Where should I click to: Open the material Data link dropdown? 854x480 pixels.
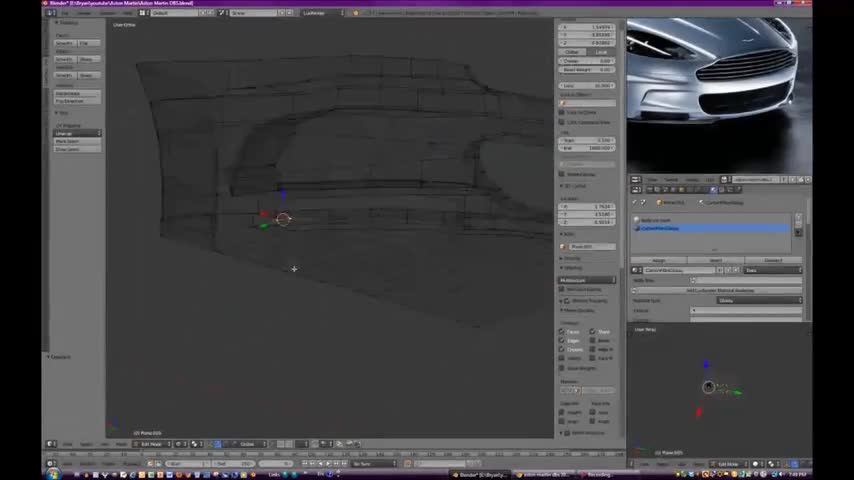tap(773, 270)
